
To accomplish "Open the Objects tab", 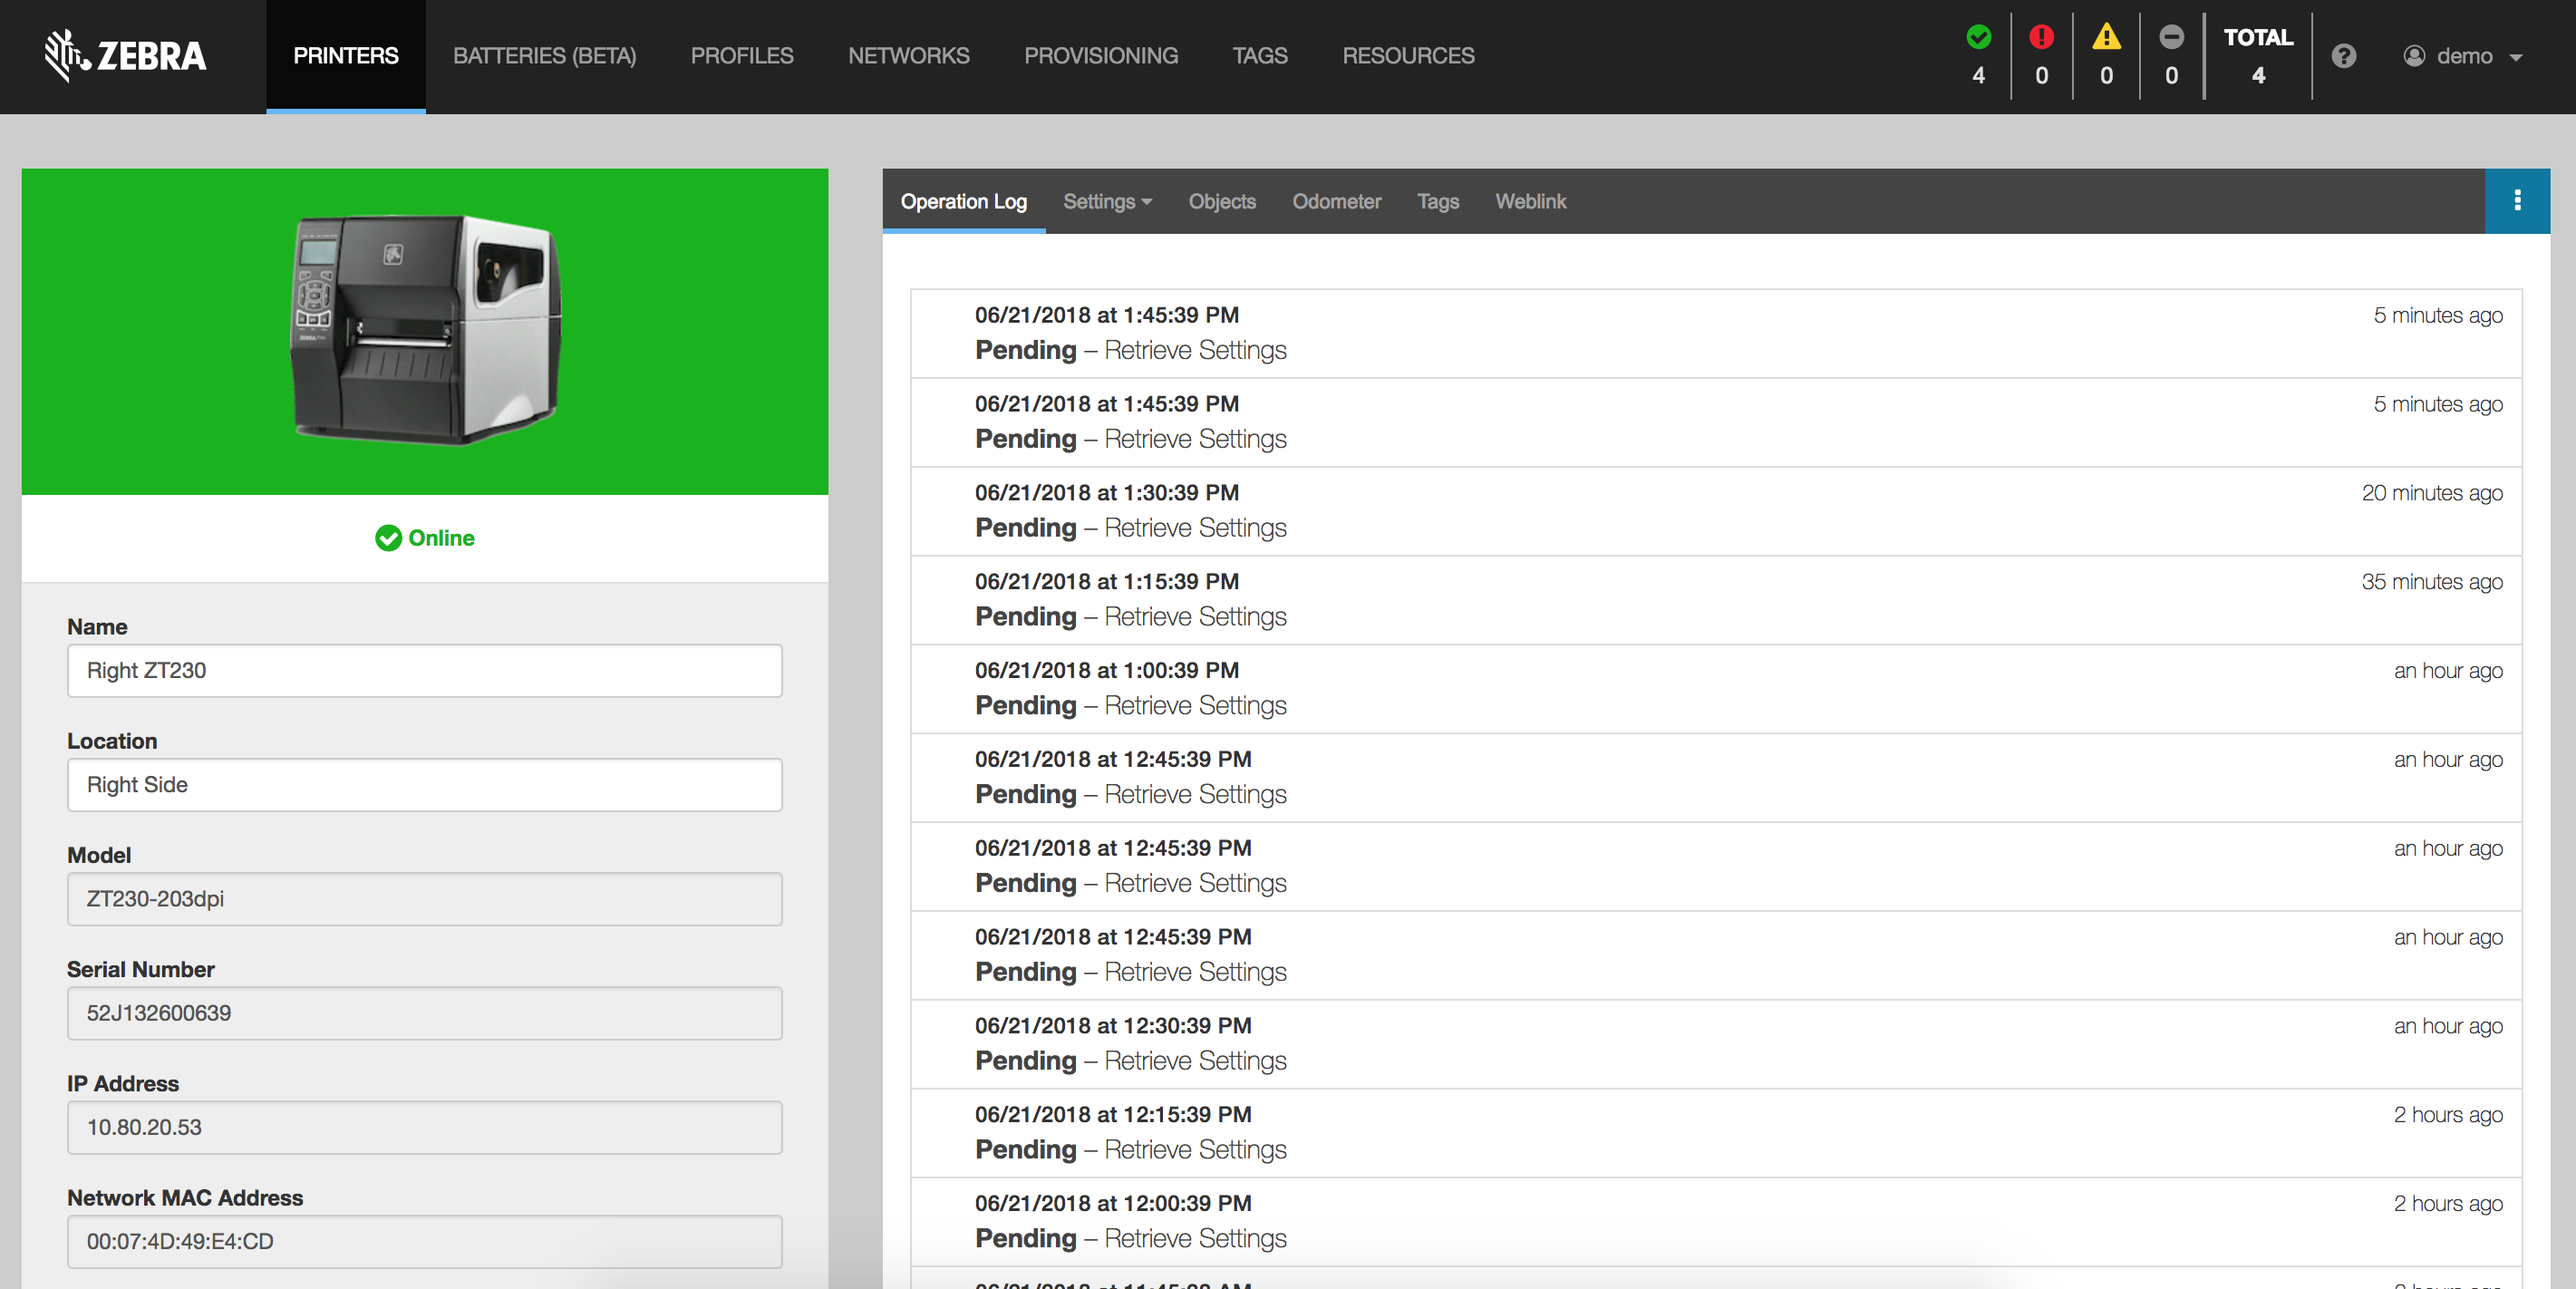I will tap(1221, 201).
